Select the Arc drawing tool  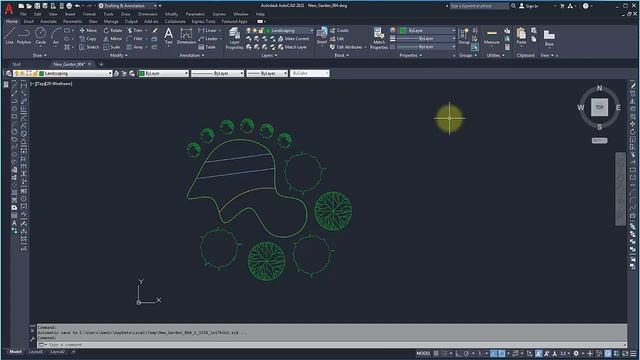click(56, 36)
